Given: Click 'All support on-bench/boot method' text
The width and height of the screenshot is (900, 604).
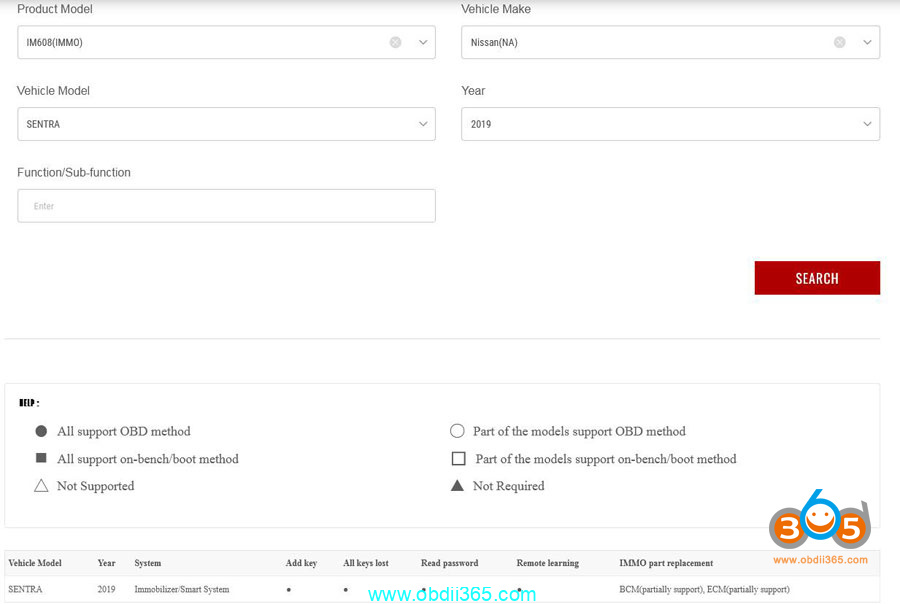Looking at the screenshot, I should [x=148, y=459].
